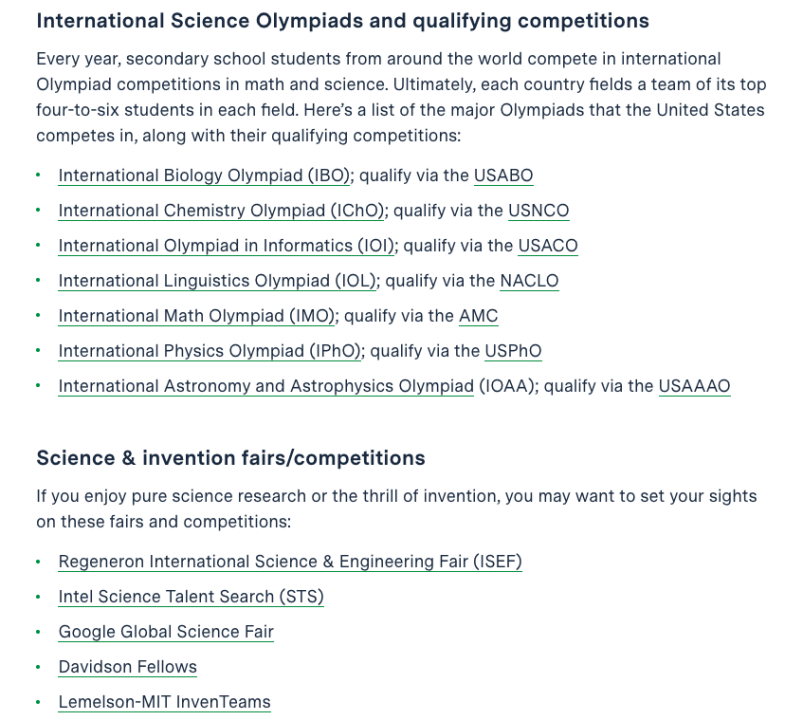Open Intel Science Talent Search (STS) link

click(191, 597)
